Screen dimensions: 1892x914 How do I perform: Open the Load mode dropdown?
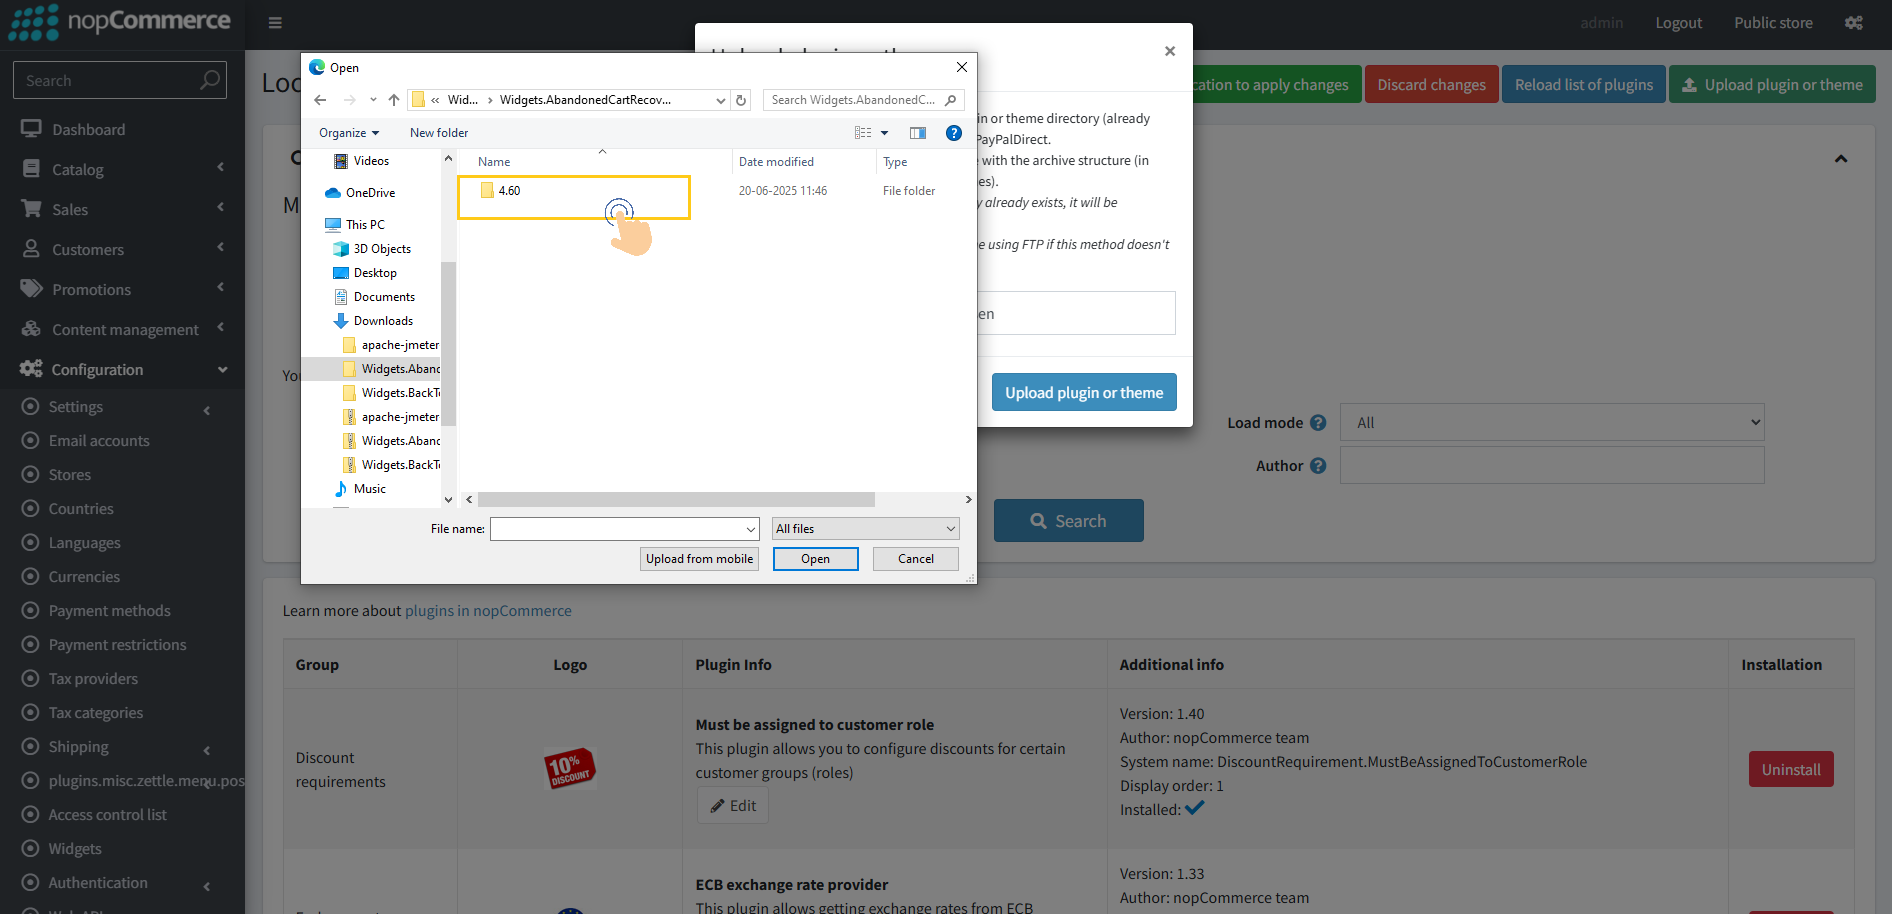click(1552, 423)
